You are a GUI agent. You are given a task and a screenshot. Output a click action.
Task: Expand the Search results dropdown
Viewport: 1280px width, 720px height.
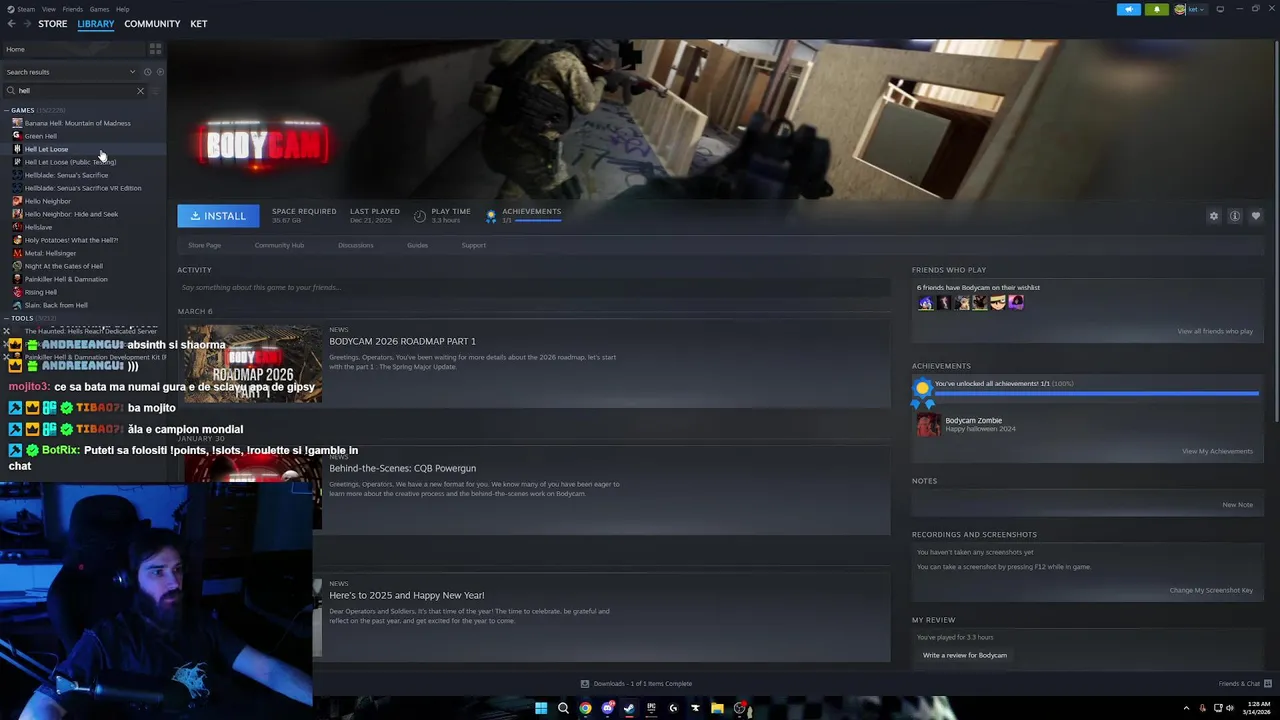tap(132, 72)
